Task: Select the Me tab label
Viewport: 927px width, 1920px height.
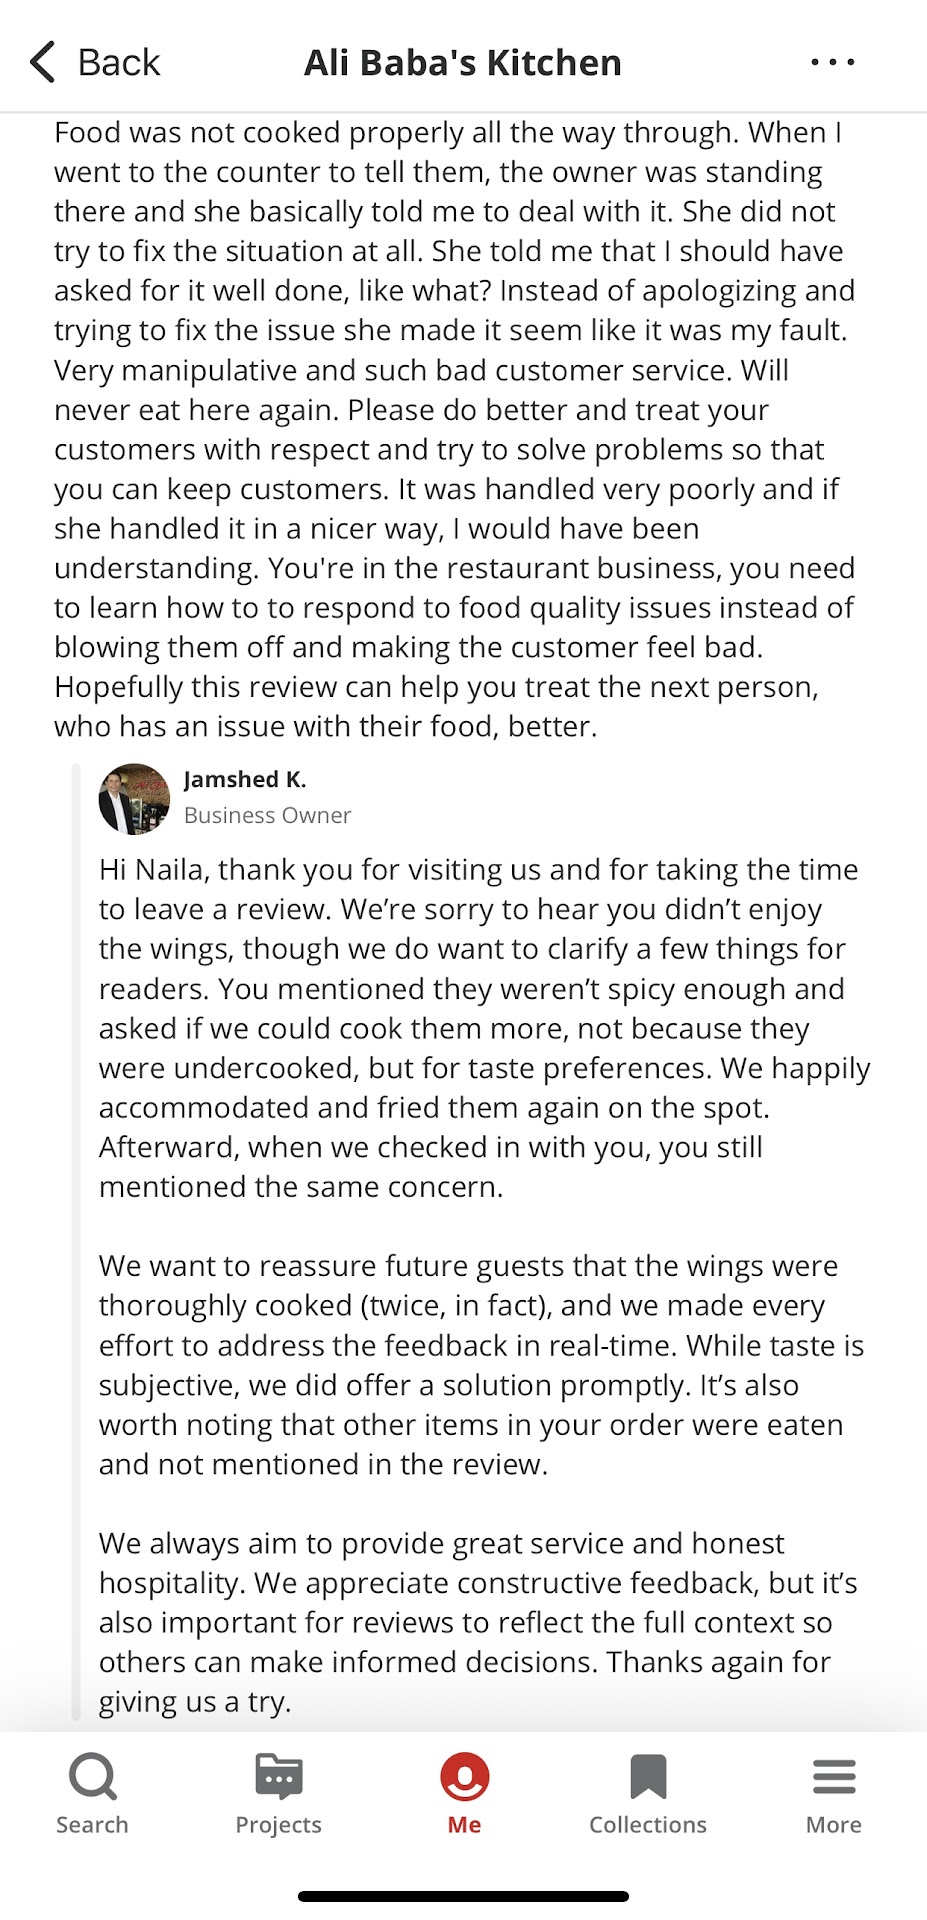Action: (464, 1825)
